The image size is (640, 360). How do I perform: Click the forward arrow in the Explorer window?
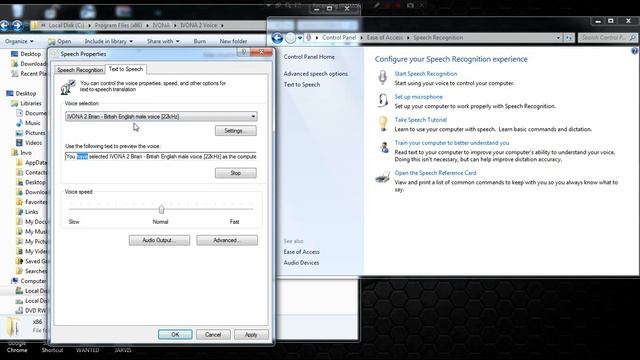pos(17,26)
